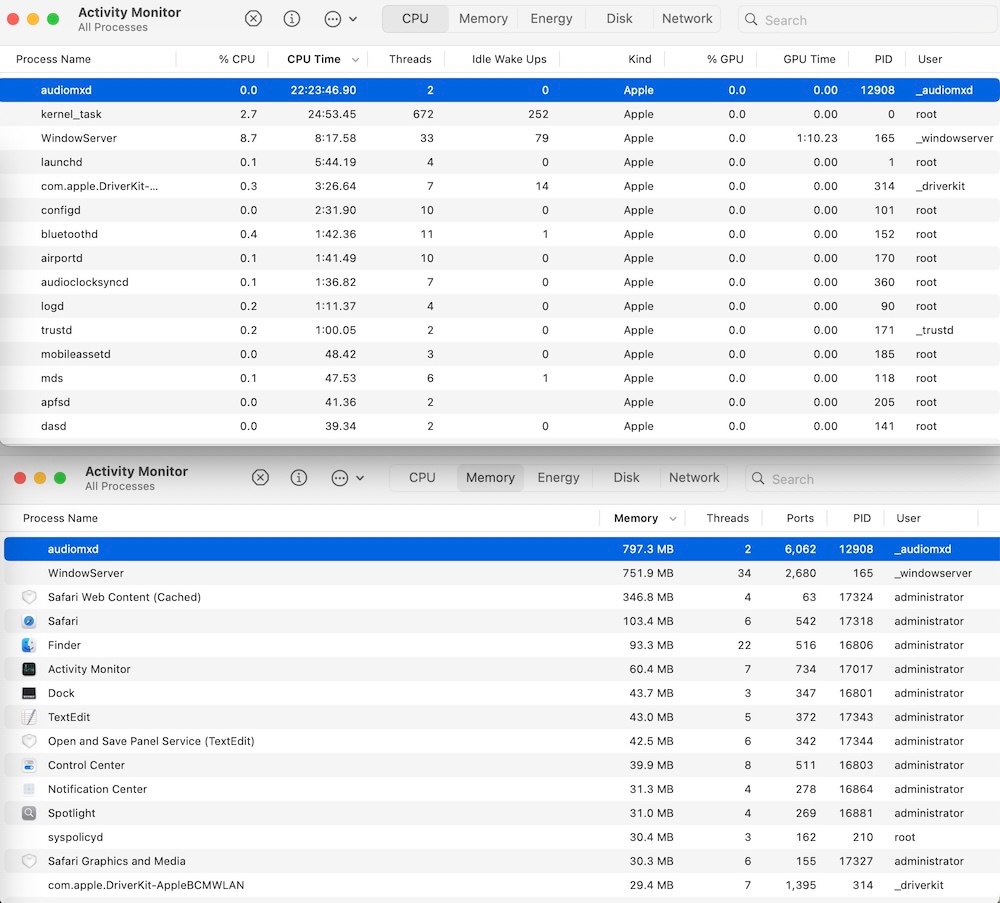Select the WindowServer row in the Memory window

coord(502,573)
